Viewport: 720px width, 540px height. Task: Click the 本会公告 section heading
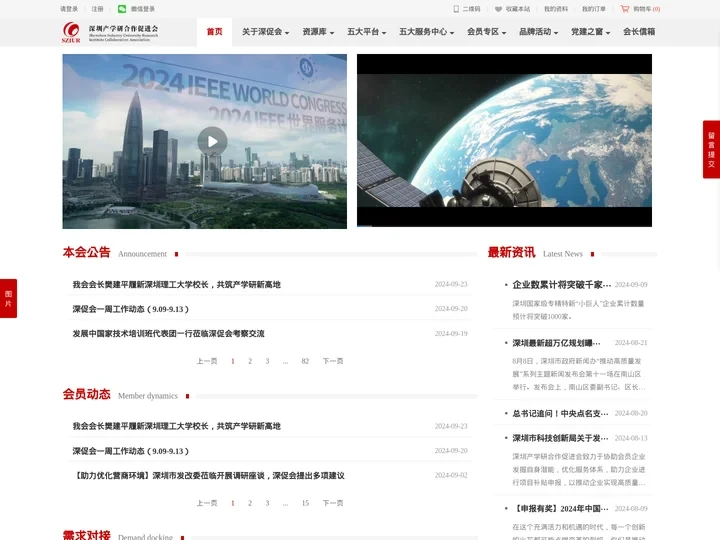coord(86,253)
